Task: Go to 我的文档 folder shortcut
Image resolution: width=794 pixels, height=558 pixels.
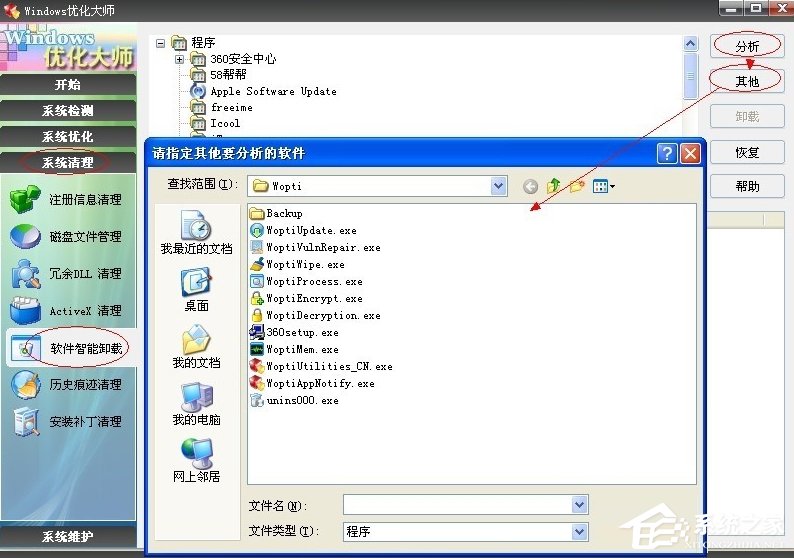Action: click(x=196, y=347)
